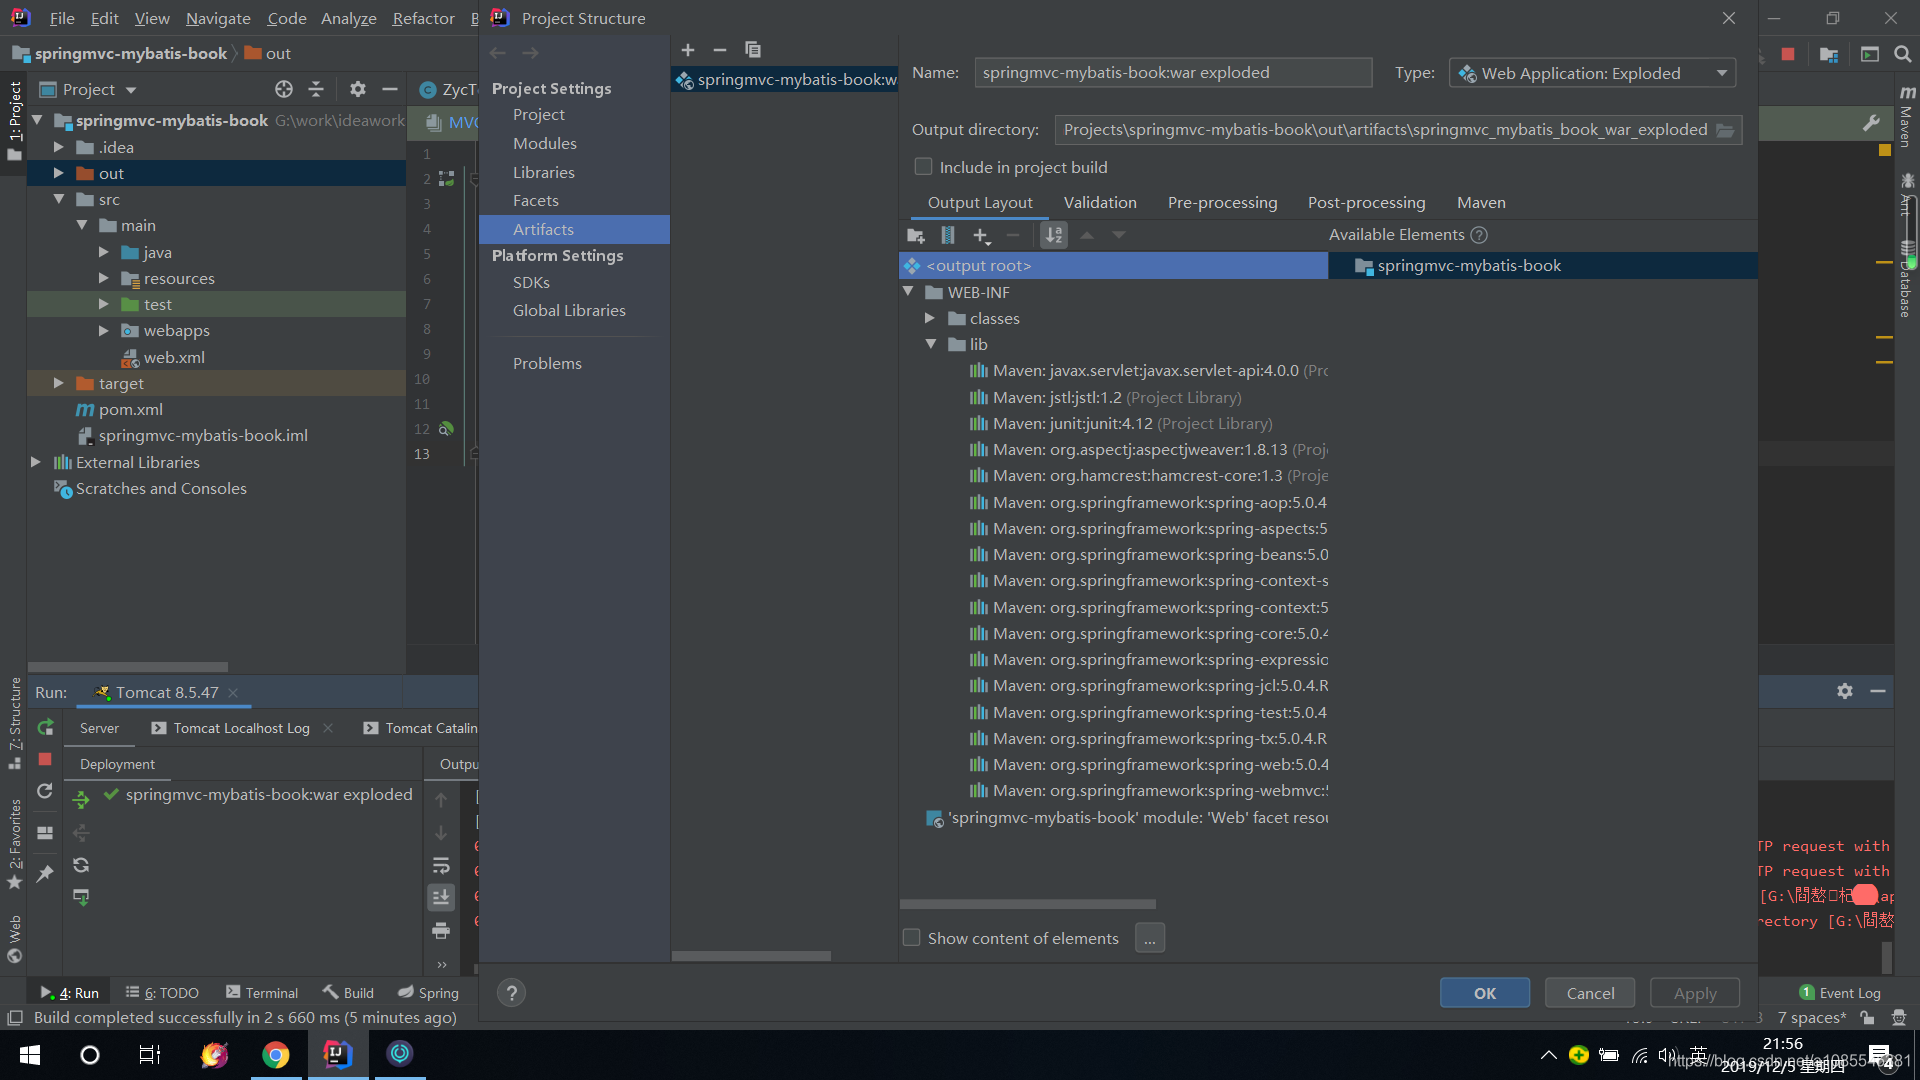Open SDKs under Platform Settings

[x=531, y=283]
